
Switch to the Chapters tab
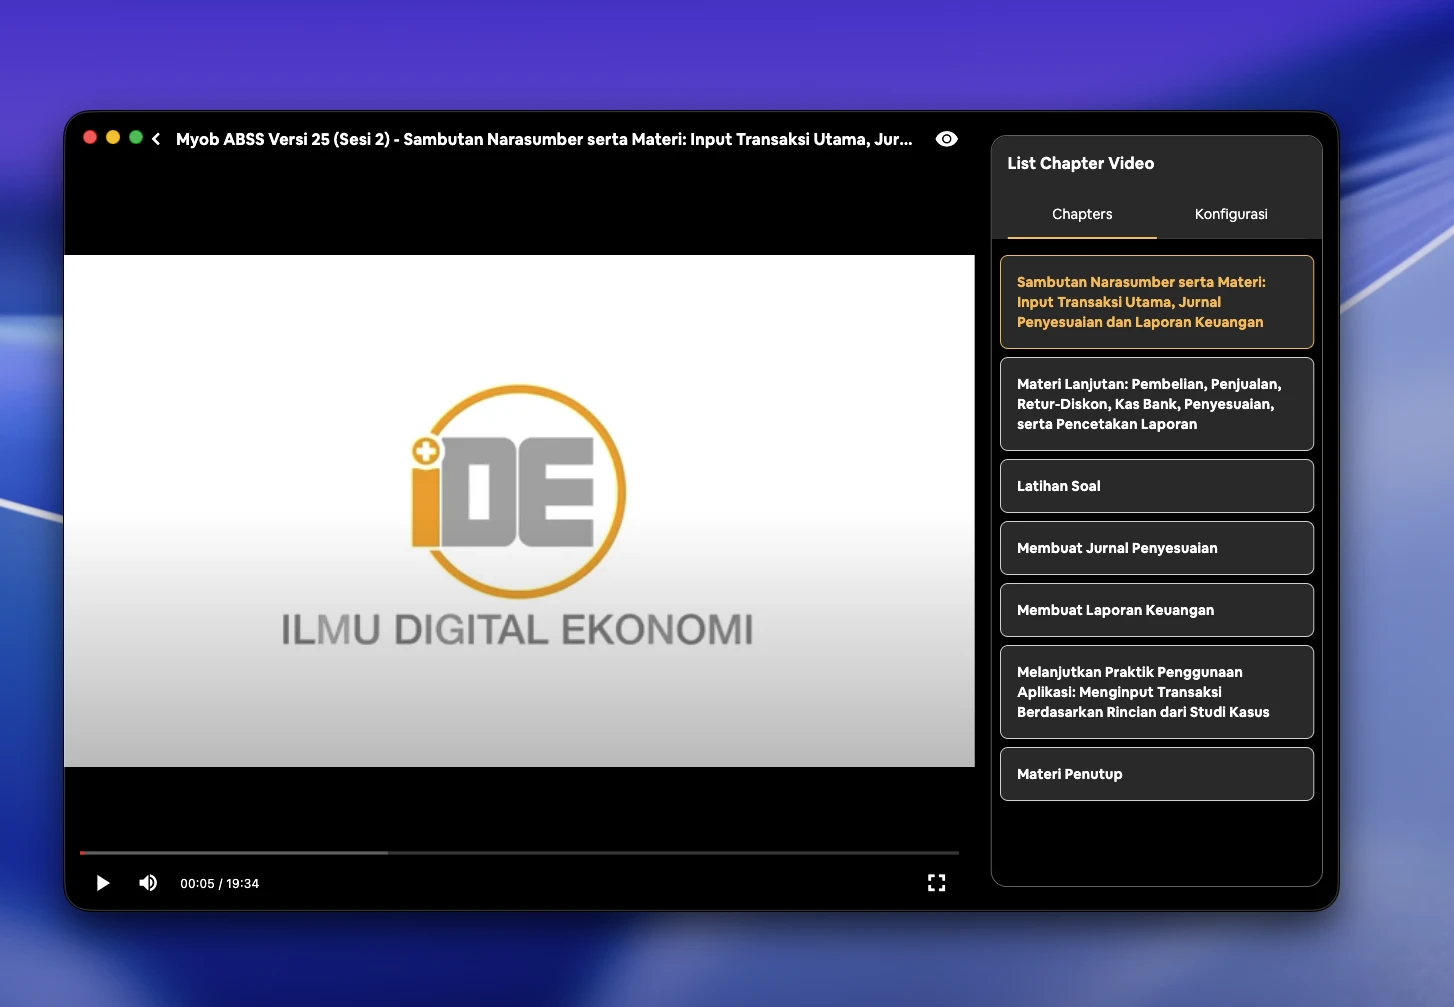1081,214
